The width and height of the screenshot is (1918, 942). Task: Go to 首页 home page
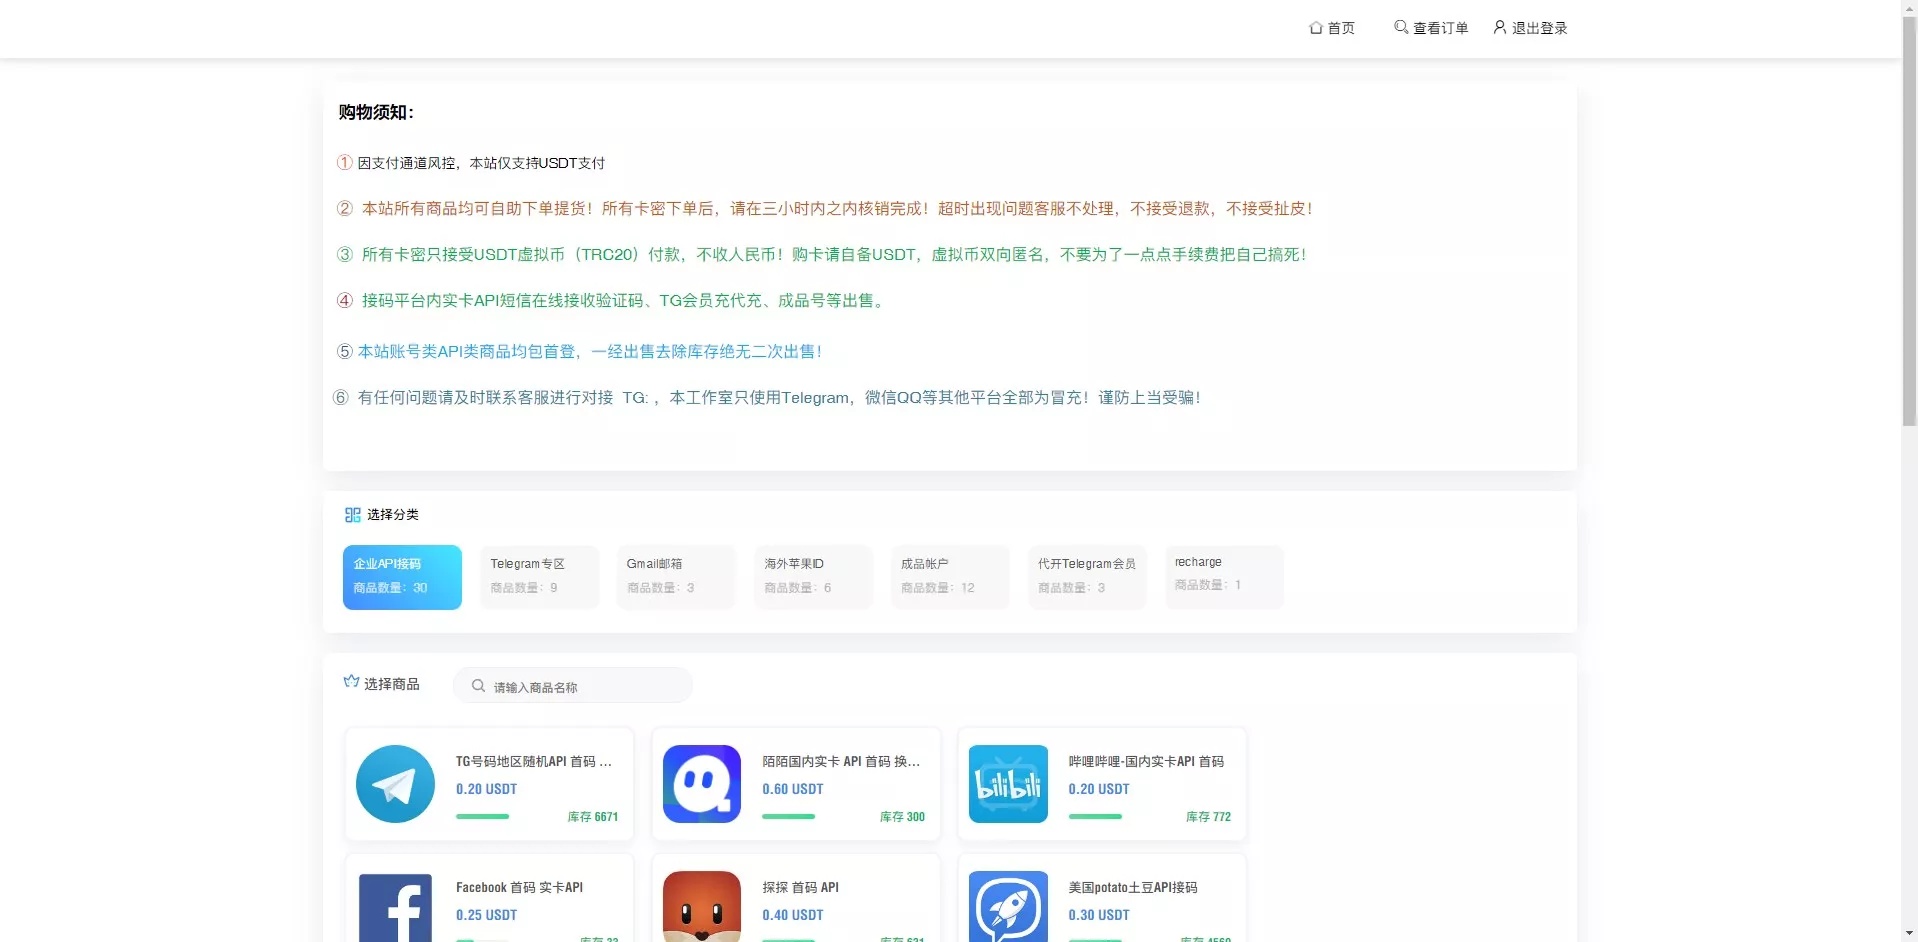click(x=1332, y=28)
